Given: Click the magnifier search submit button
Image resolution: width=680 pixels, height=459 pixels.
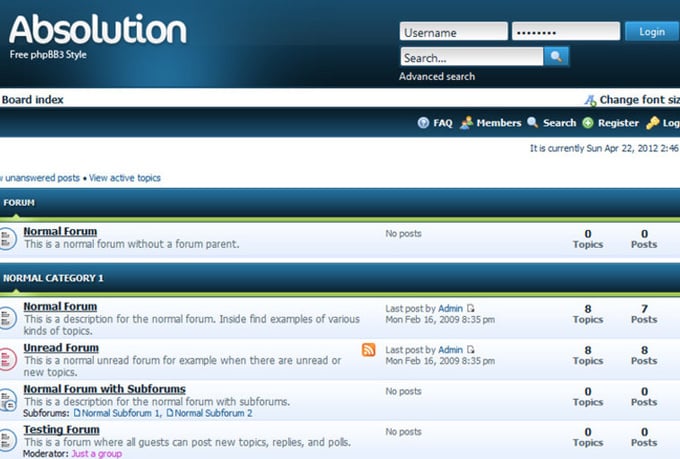Looking at the screenshot, I should coord(556,57).
